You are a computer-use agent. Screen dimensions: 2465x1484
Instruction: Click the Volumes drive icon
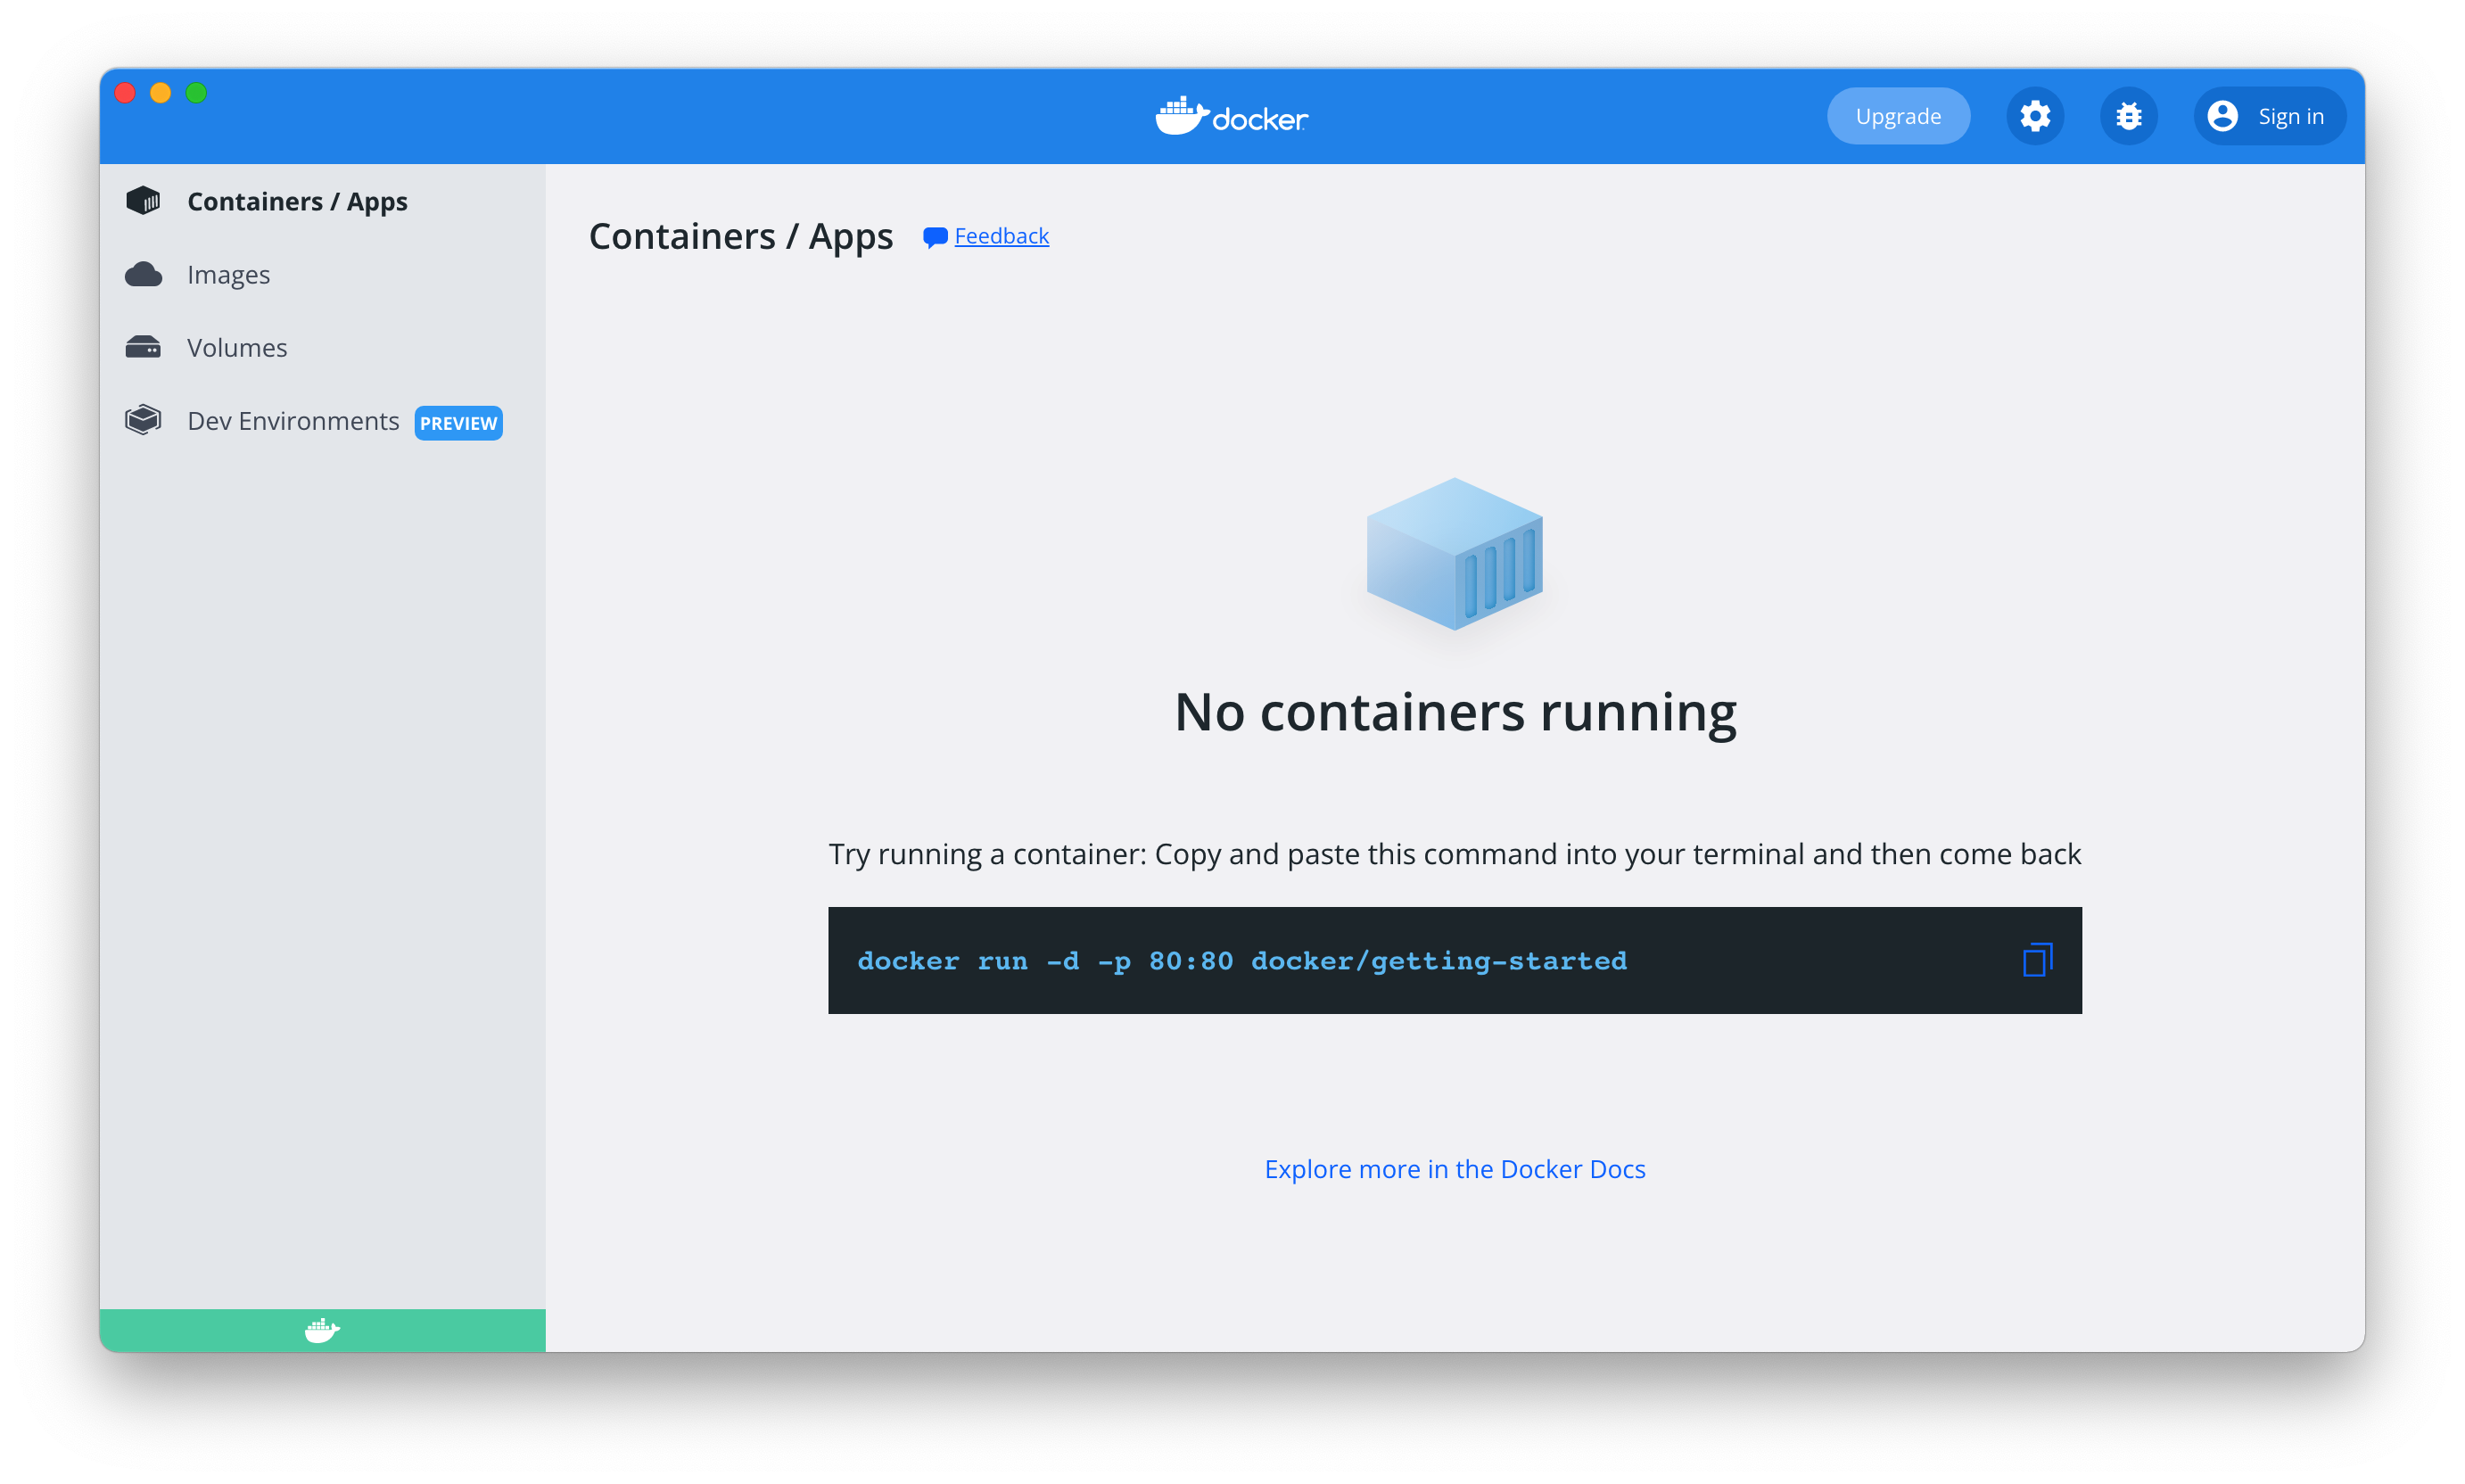tap(143, 347)
